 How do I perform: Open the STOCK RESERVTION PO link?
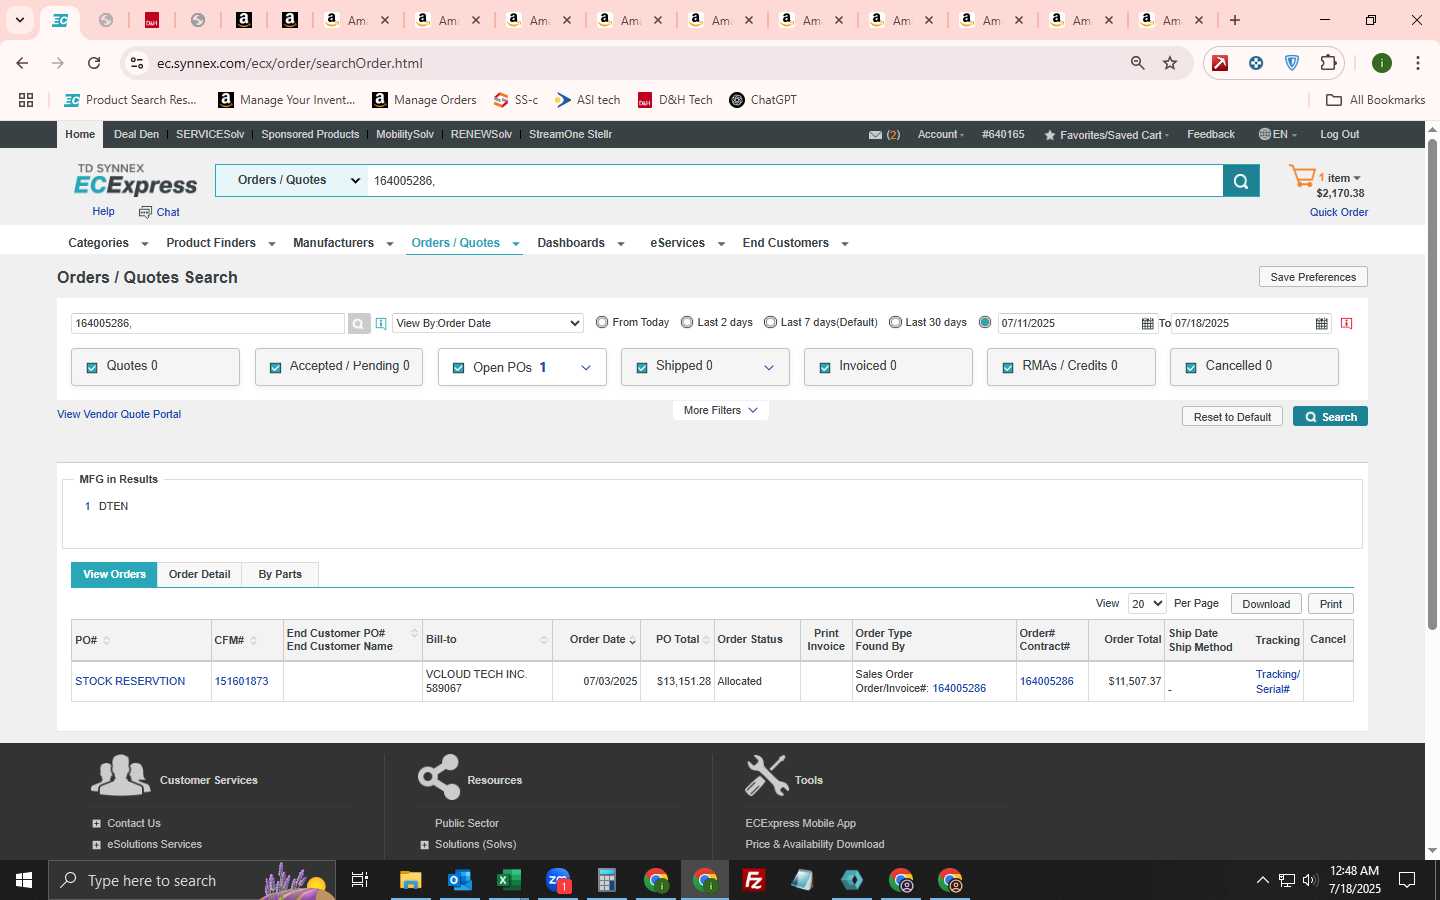click(x=130, y=681)
